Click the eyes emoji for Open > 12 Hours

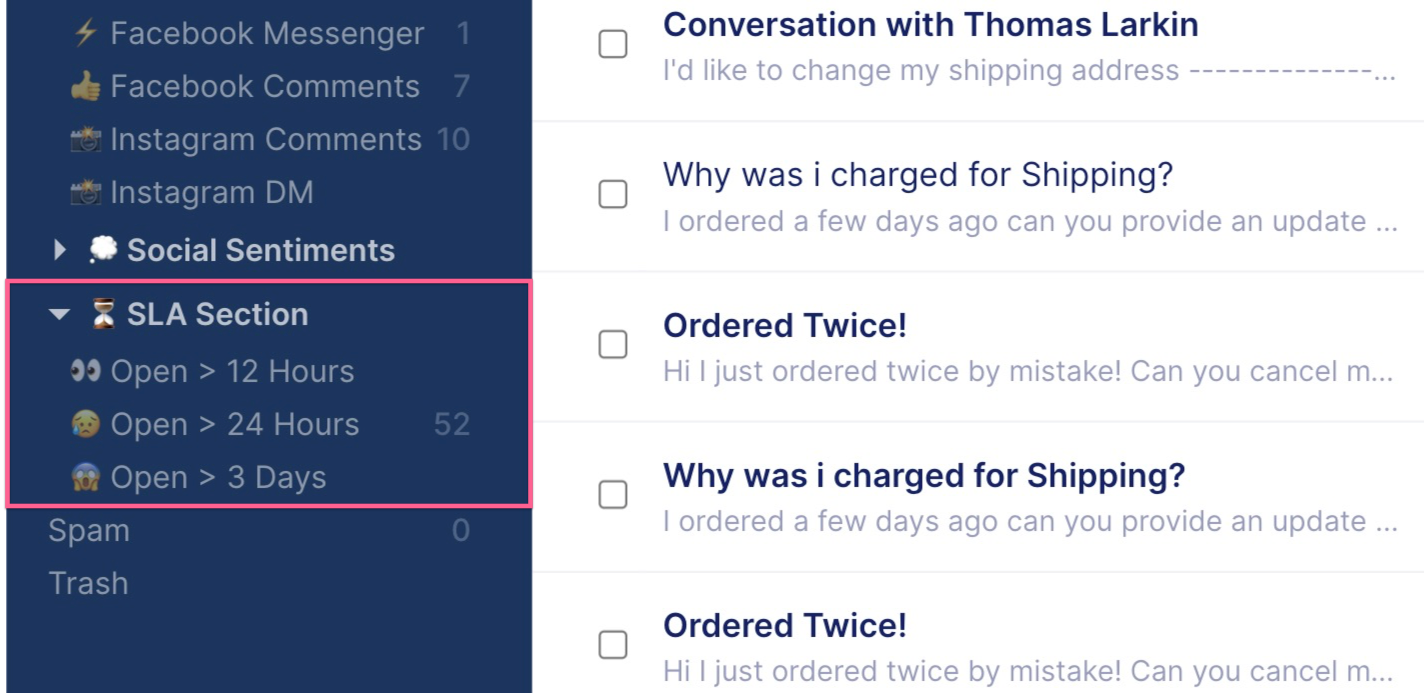86,371
